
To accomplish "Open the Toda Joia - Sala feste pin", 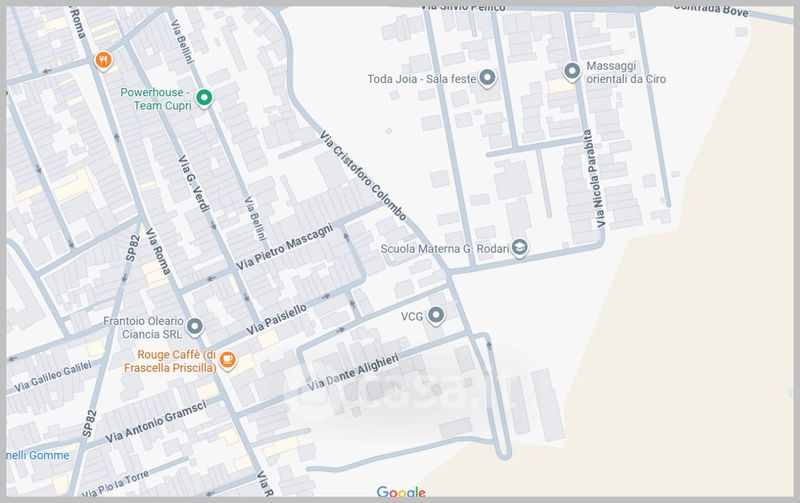I will (x=487, y=77).
